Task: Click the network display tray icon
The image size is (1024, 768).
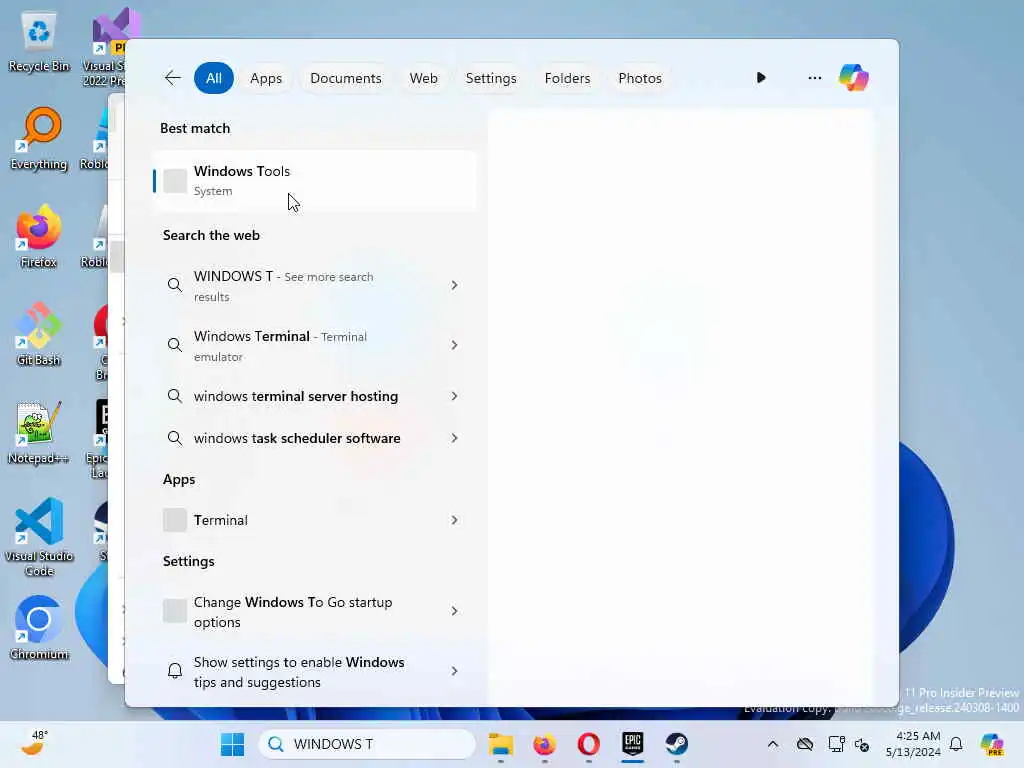Action: coord(836,744)
